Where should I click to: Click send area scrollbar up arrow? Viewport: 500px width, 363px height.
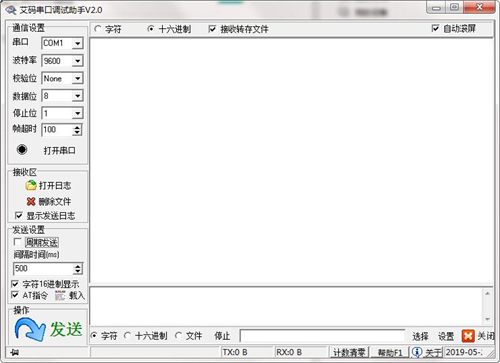coord(487,294)
